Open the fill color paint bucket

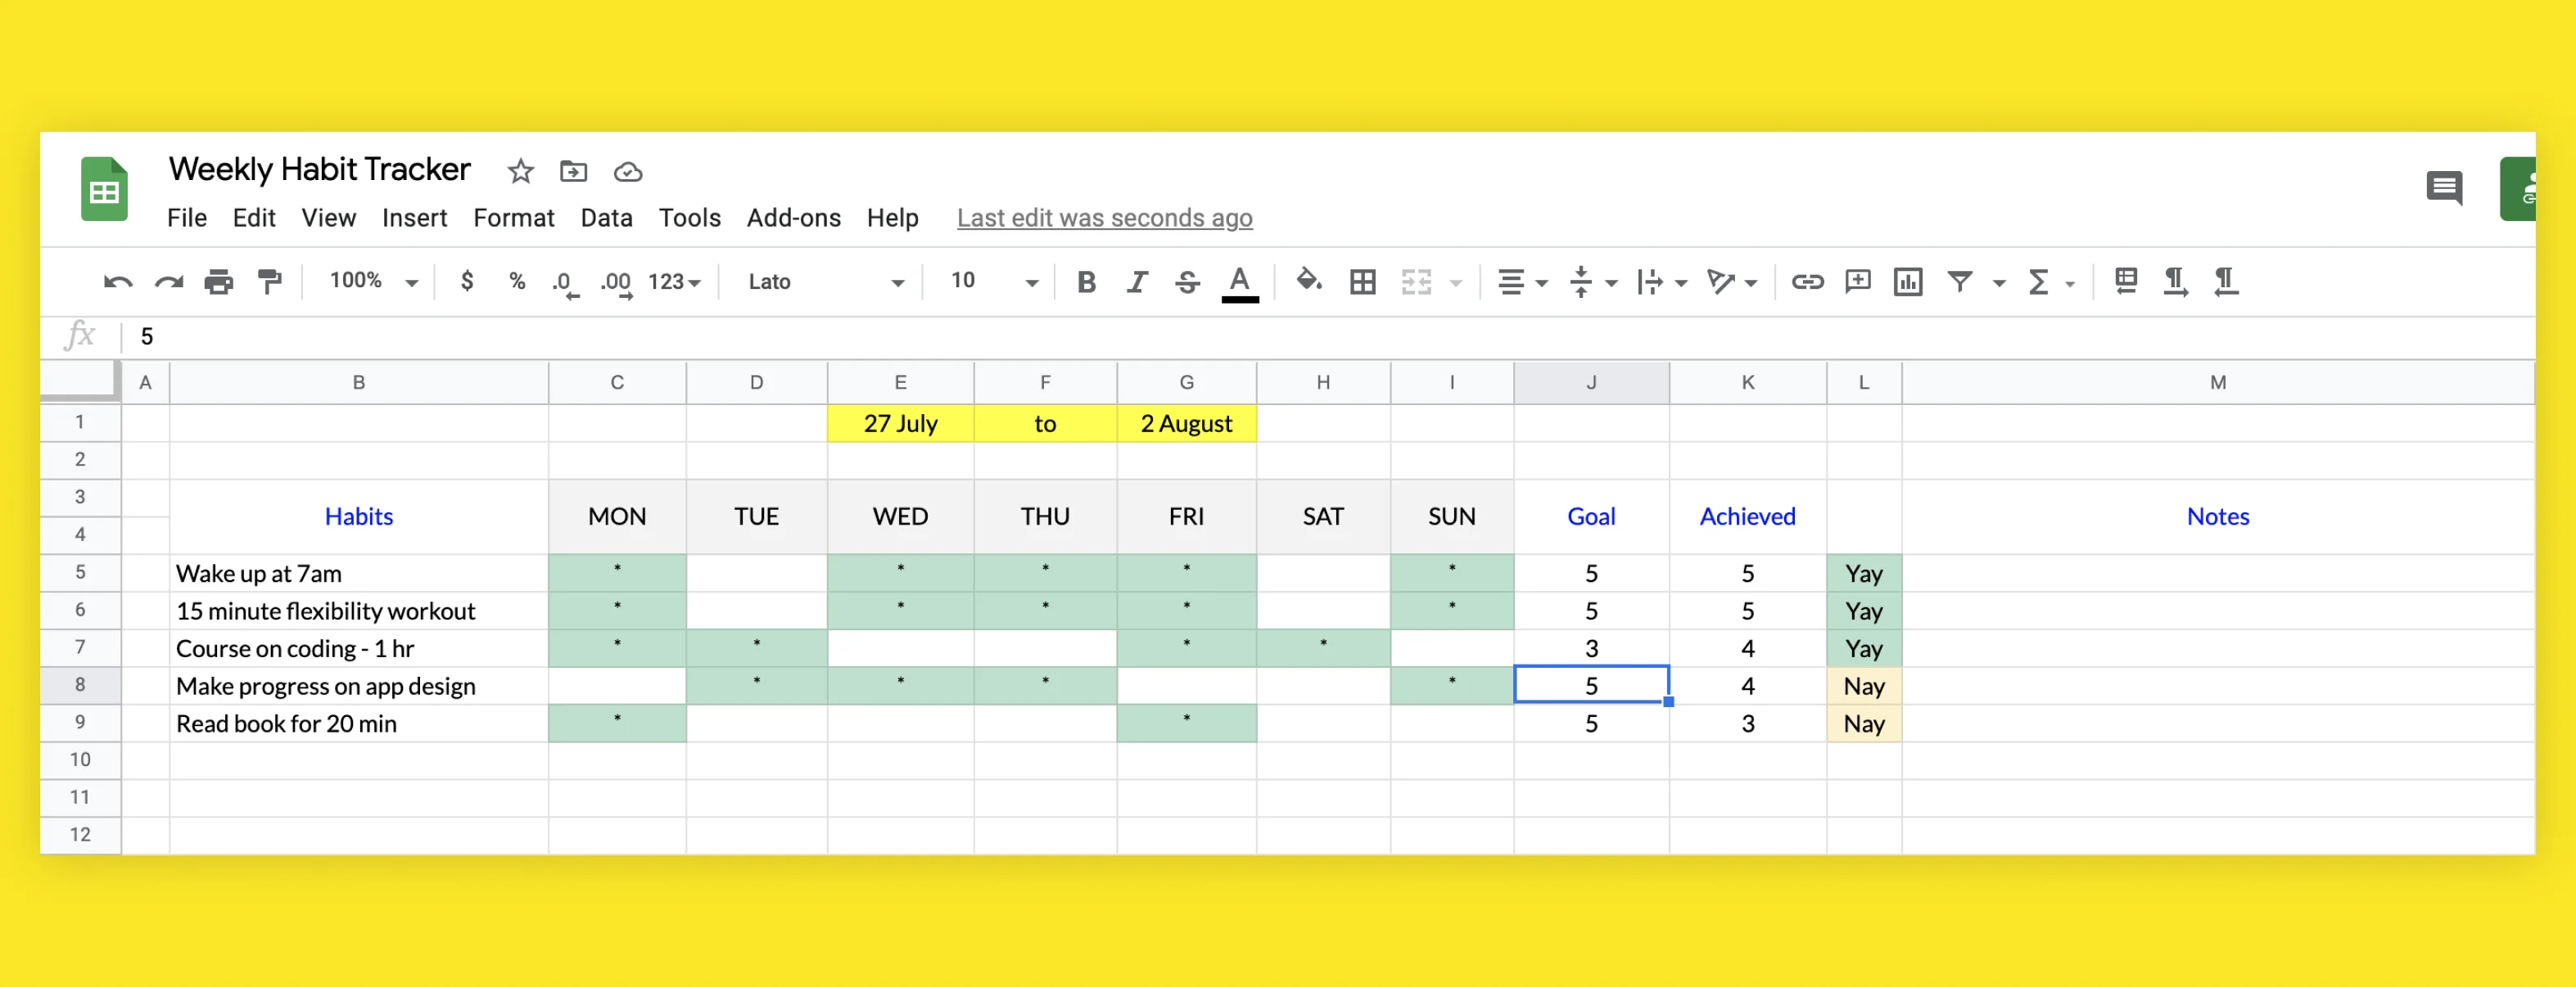tap(1307, 282)
